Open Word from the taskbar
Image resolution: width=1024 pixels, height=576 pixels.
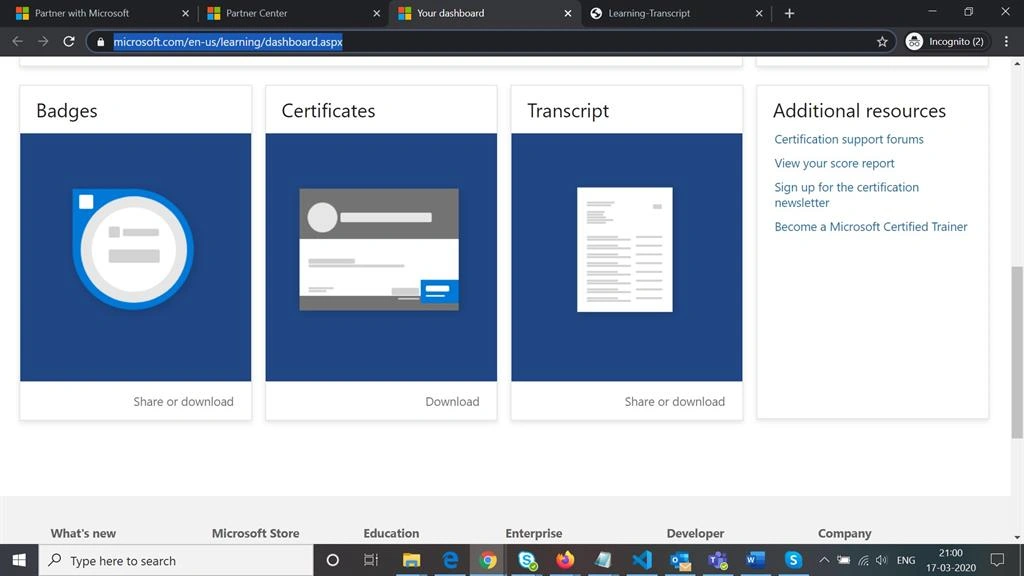coord(756,560)
